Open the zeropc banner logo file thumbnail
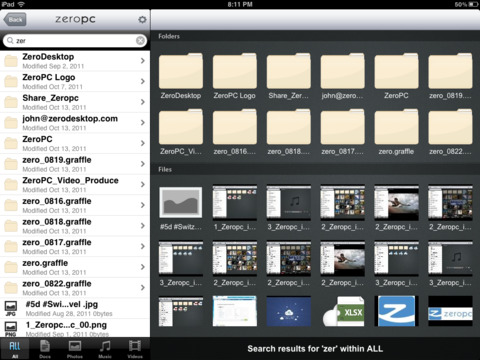Viewport: 480px width, 360px height. coord(450,311)
